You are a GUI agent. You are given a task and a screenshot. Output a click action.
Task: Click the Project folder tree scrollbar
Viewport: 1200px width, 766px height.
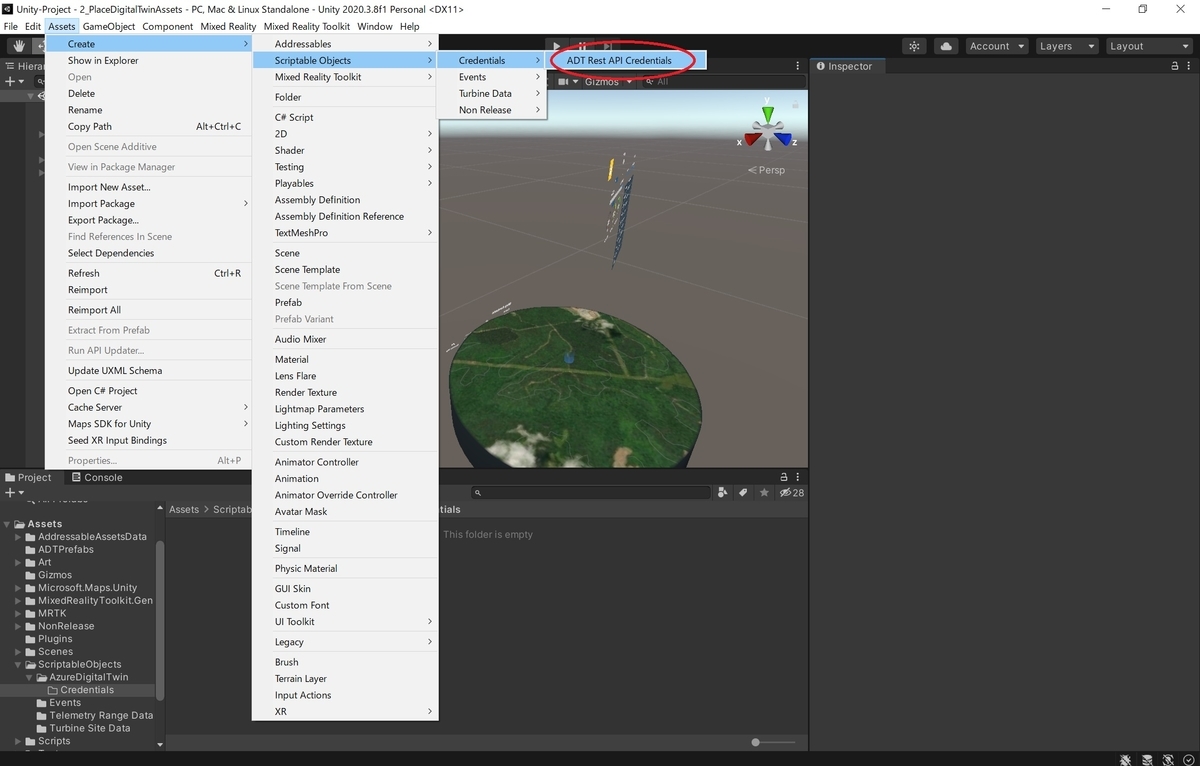[160, 620]
